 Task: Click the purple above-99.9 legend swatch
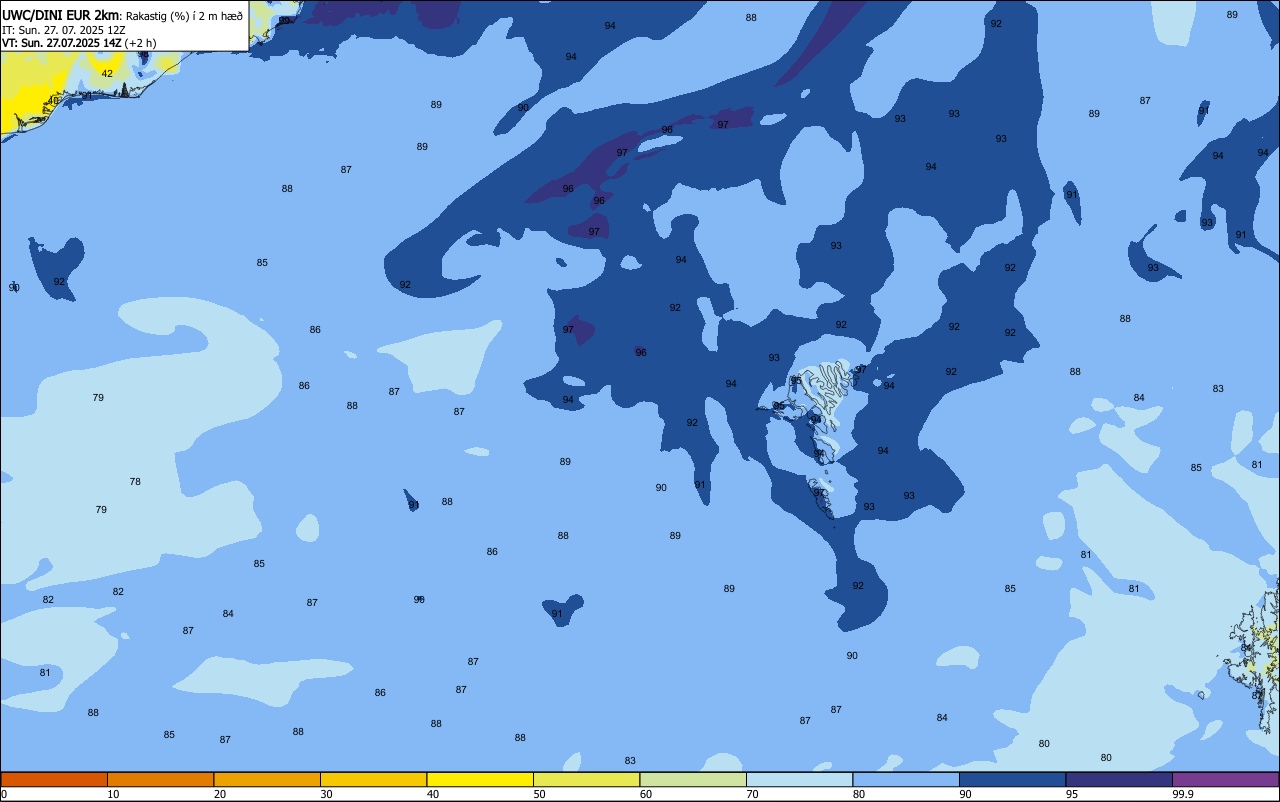coord(1225,779)
